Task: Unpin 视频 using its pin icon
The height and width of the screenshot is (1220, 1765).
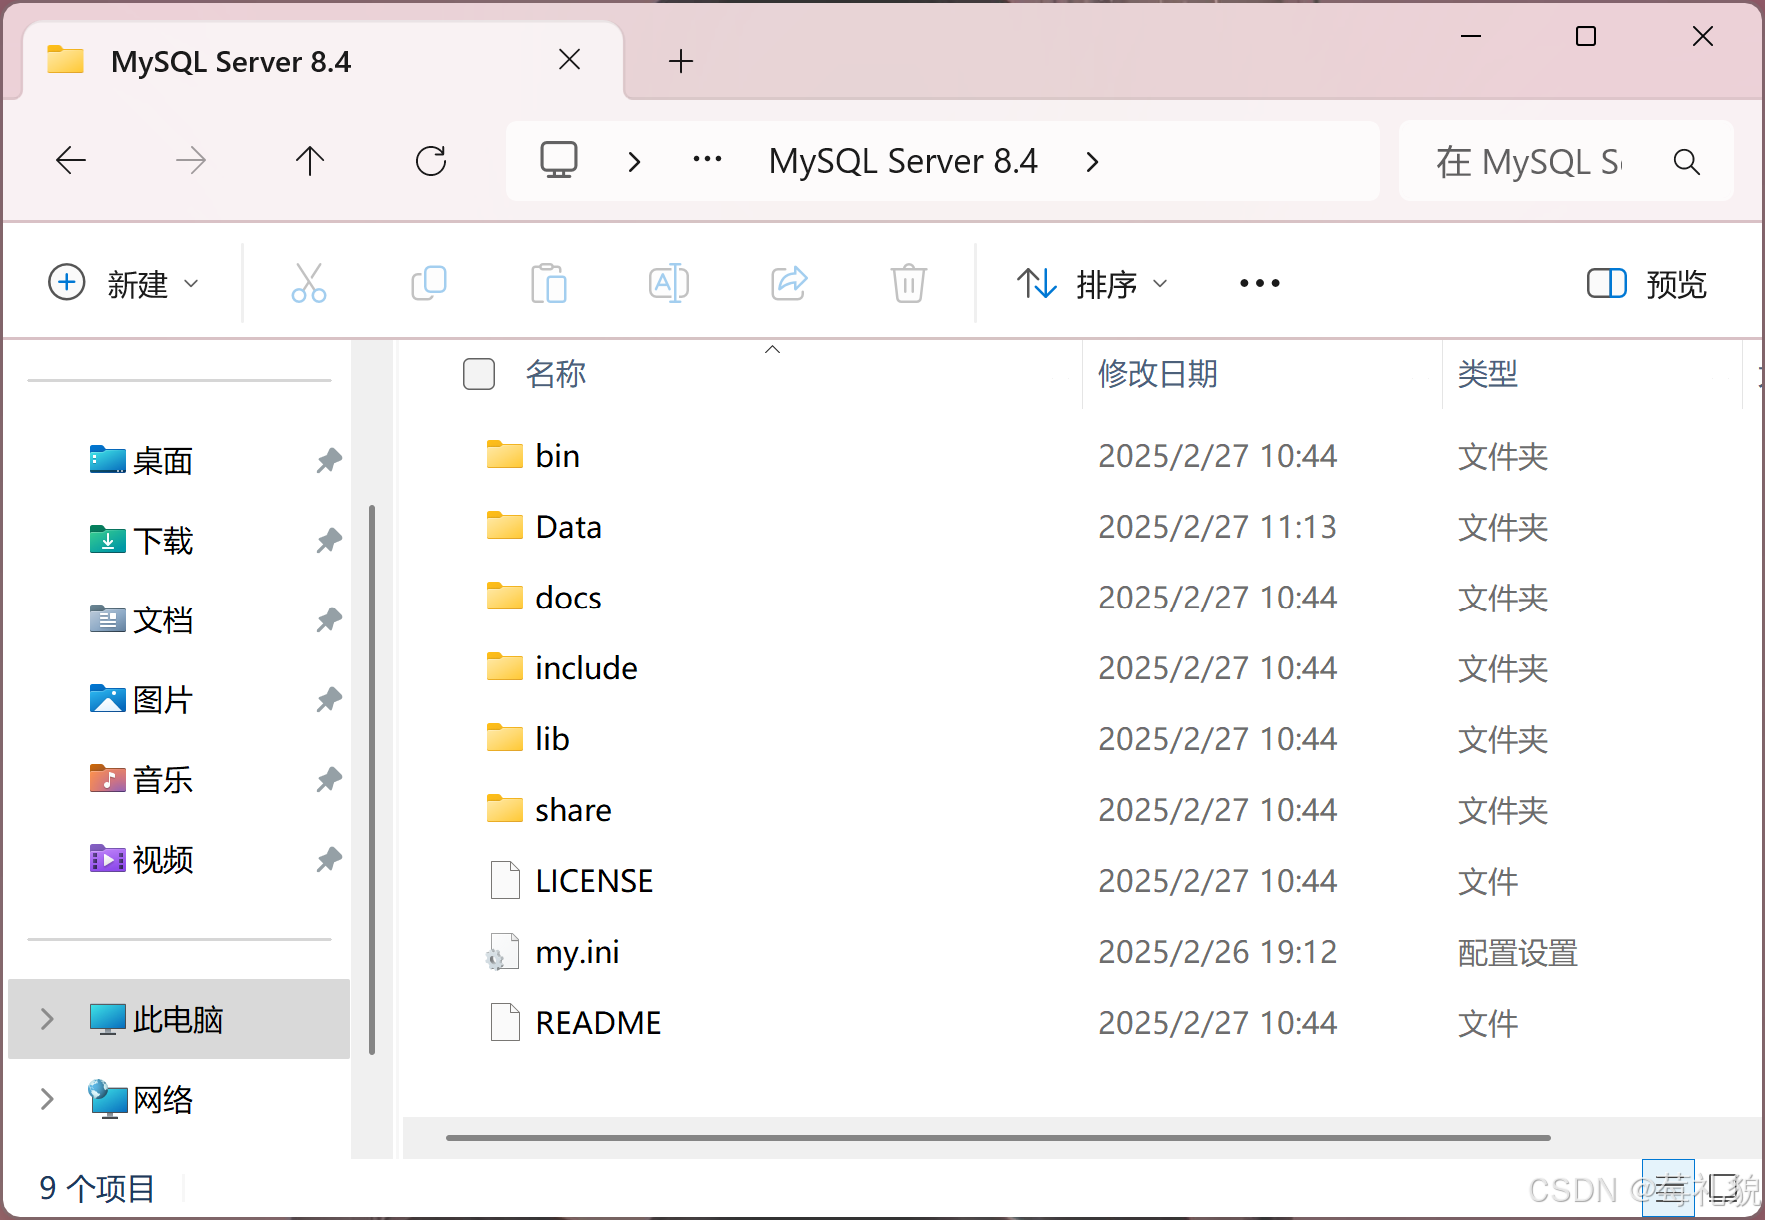Action: pos(329,859)
